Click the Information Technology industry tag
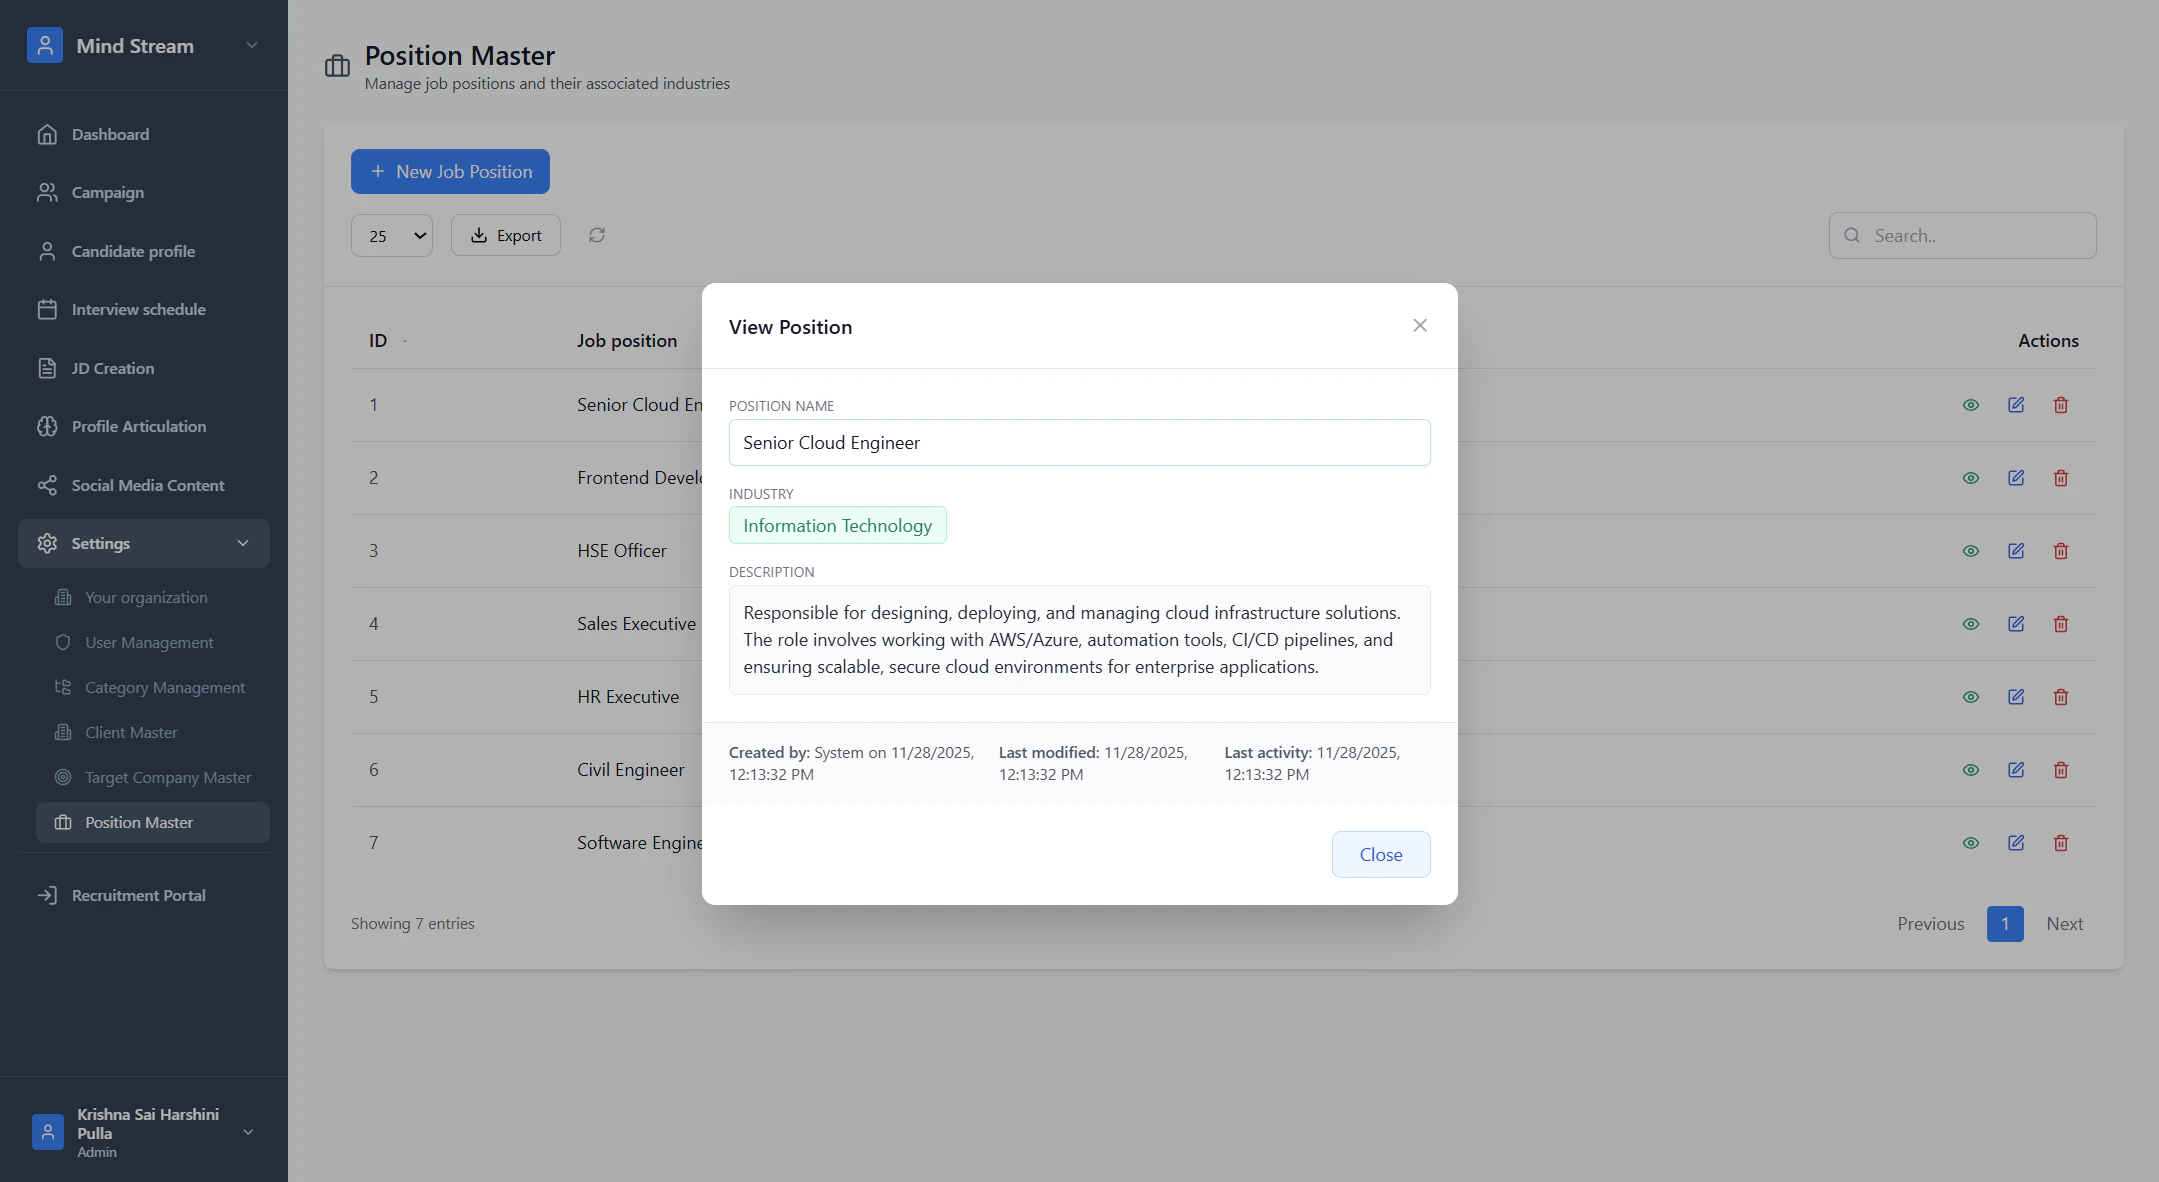 tap(837, 526)
